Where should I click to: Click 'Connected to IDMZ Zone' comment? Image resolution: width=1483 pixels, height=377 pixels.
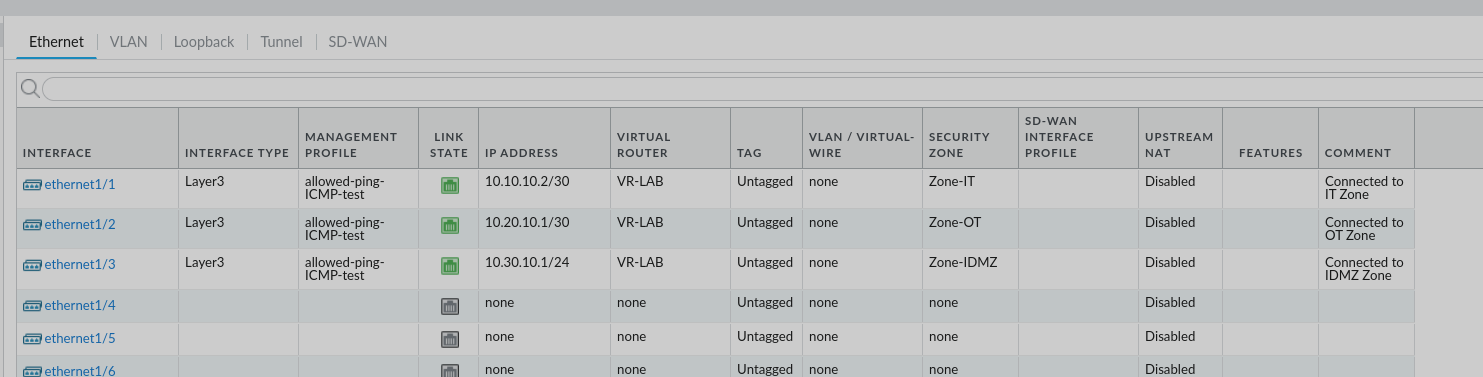[1364, 269]
